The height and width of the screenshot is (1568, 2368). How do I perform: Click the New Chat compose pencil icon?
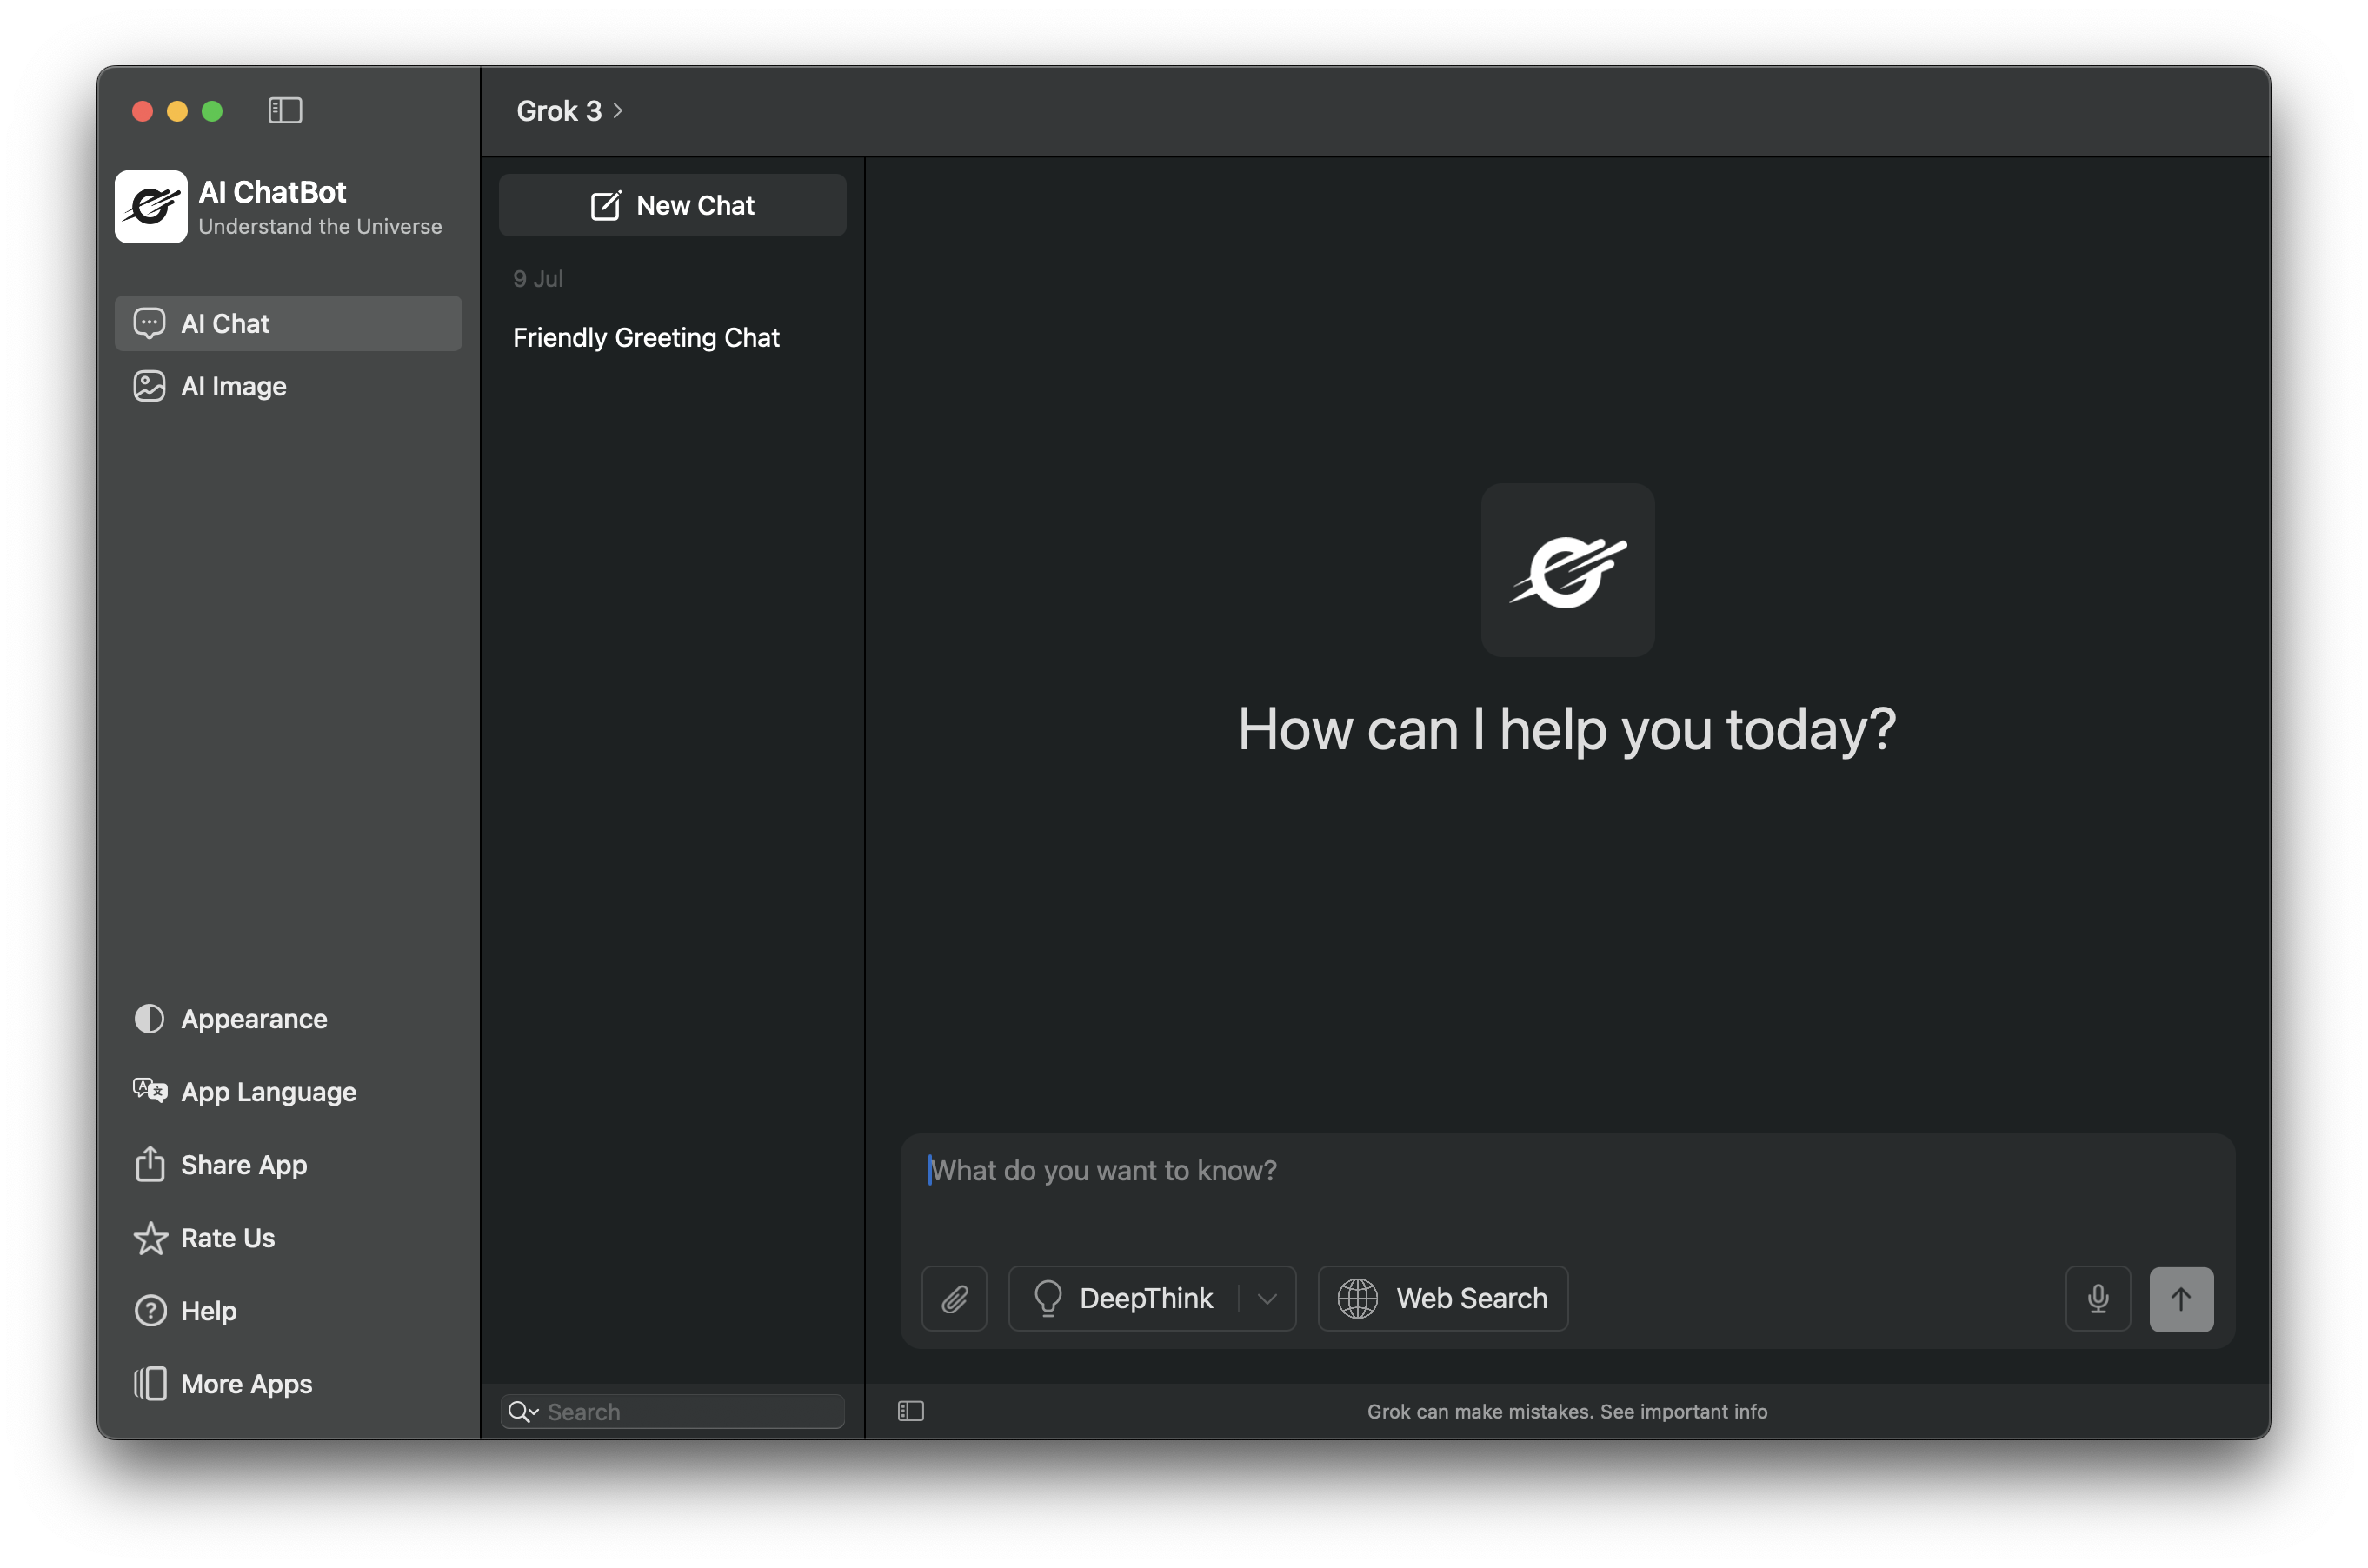(605, 205)
